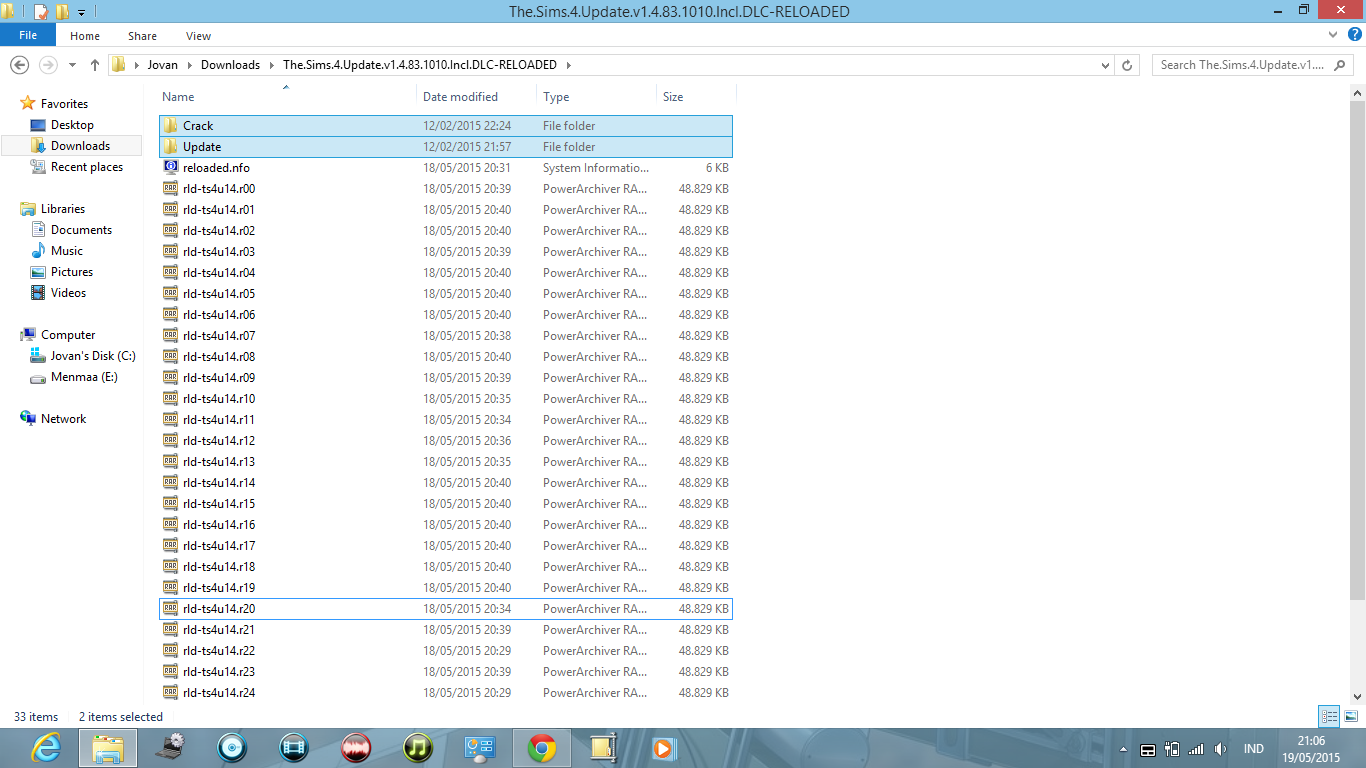Select Network in the navigation pane
Viewport: 1366px width, 768px height.
(x=63, y=419)
